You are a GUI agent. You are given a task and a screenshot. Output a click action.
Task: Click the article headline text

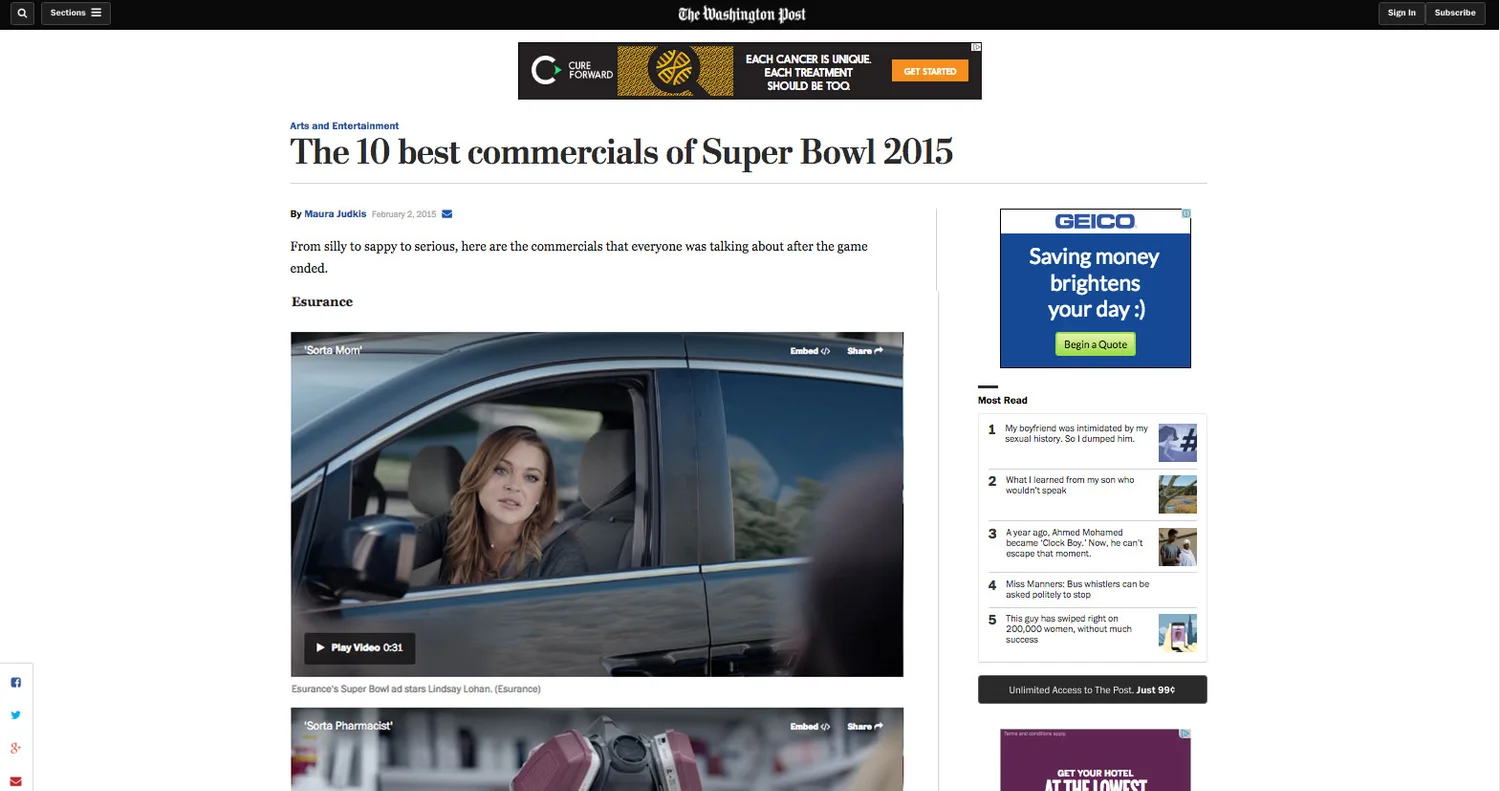coord(621,152)
